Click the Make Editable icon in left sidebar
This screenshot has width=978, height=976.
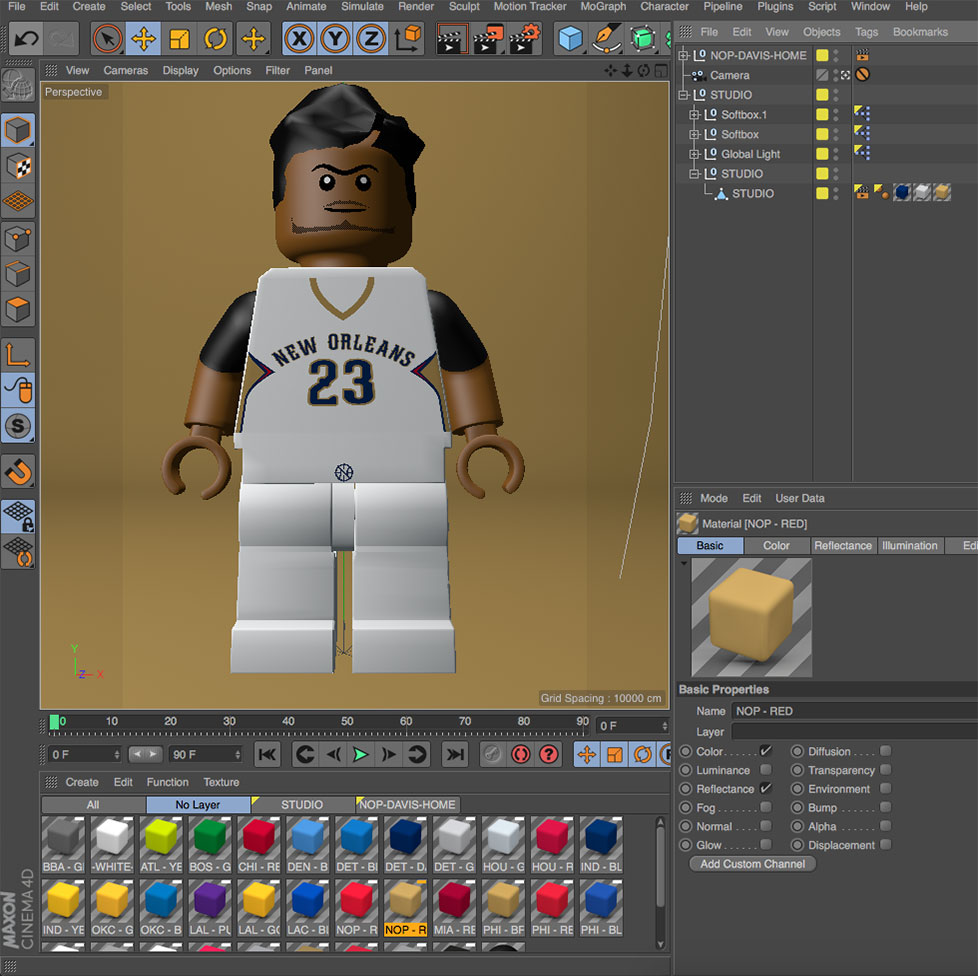coord(18,130)
